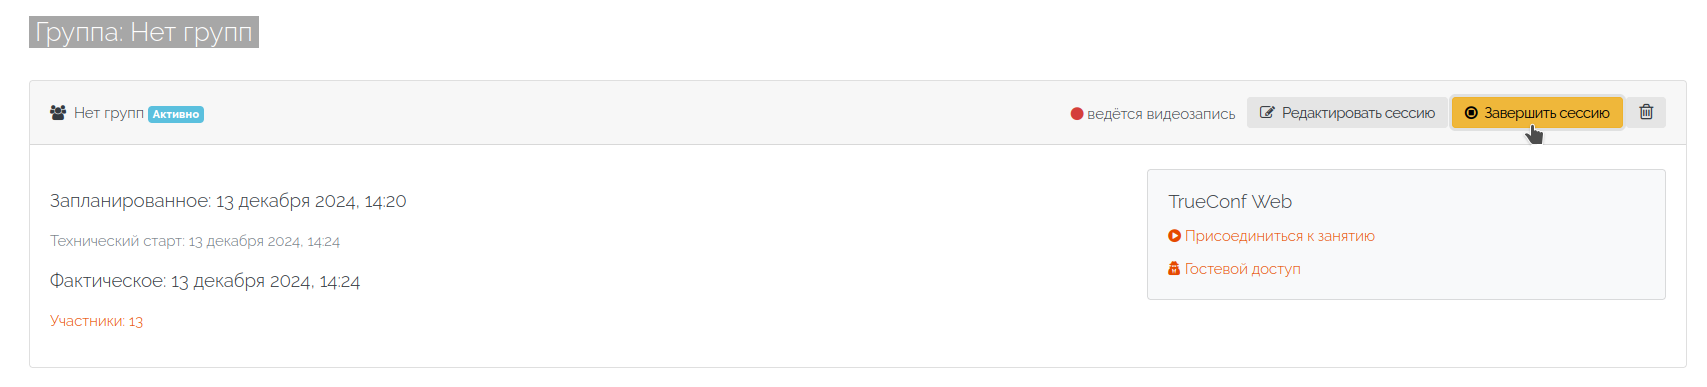The height and width of the screenshot is (387, 1707).
Task: End the session with Завершить сессию
Action: point(1537,113)
